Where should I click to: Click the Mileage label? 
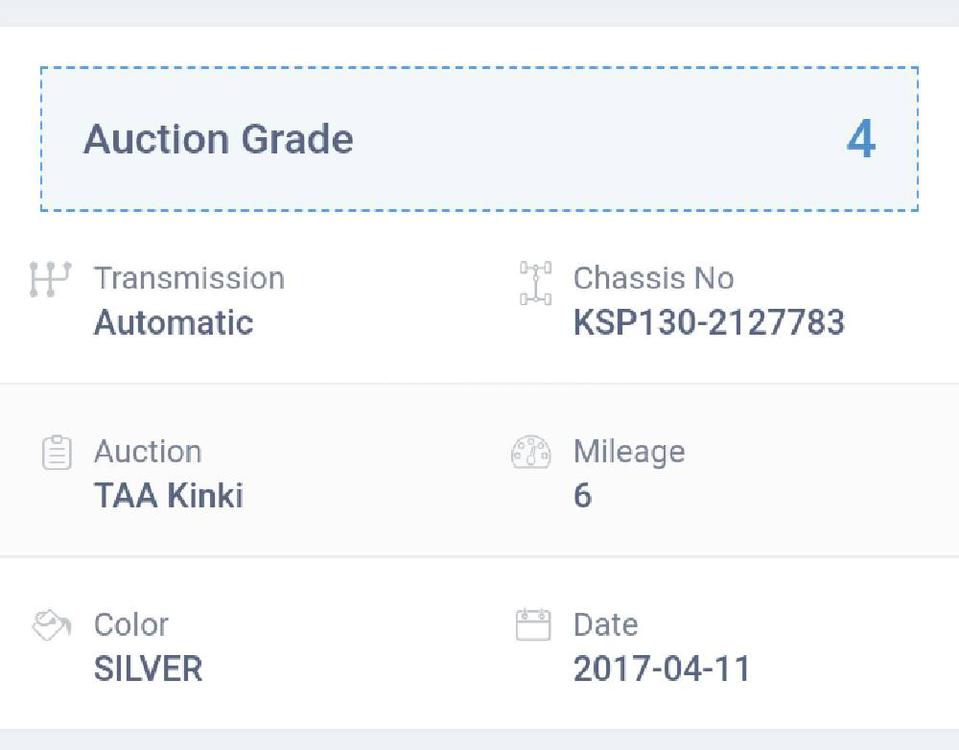tap(629, 452)
